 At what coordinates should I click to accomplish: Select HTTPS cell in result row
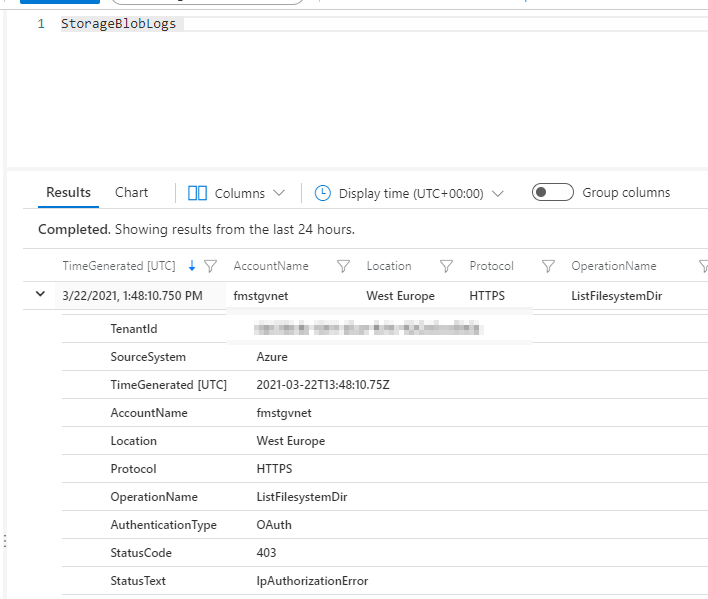click(x=487, y=296)
